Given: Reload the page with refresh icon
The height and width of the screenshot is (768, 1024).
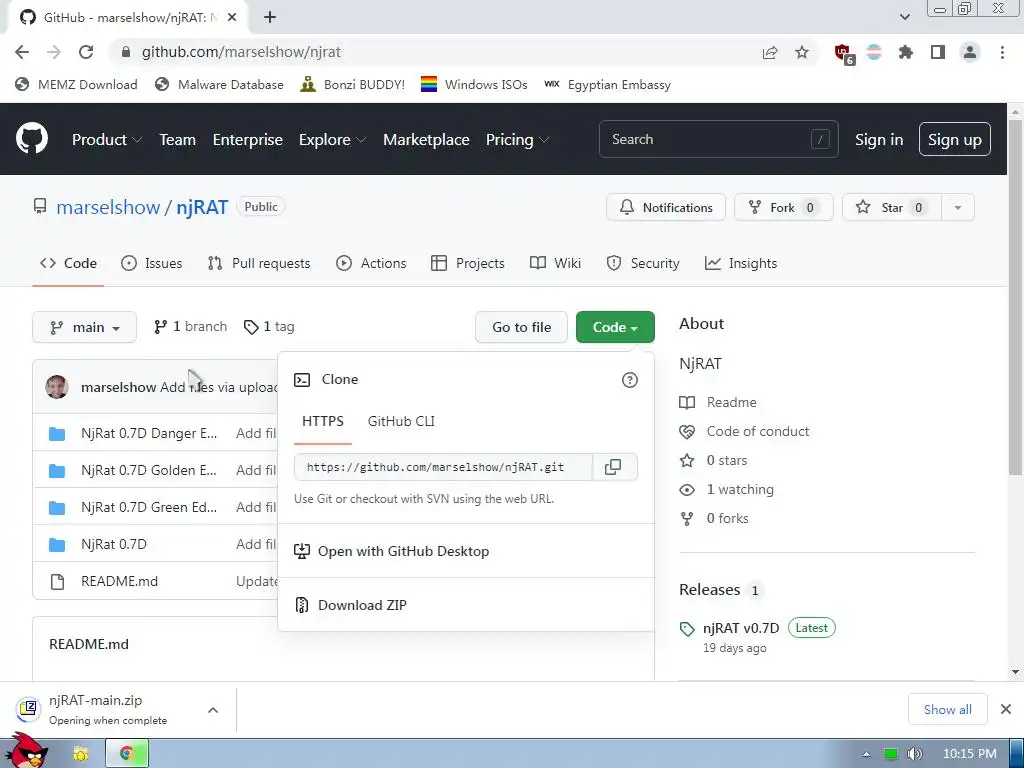Looking at the screenshot, I should point(86,52).
